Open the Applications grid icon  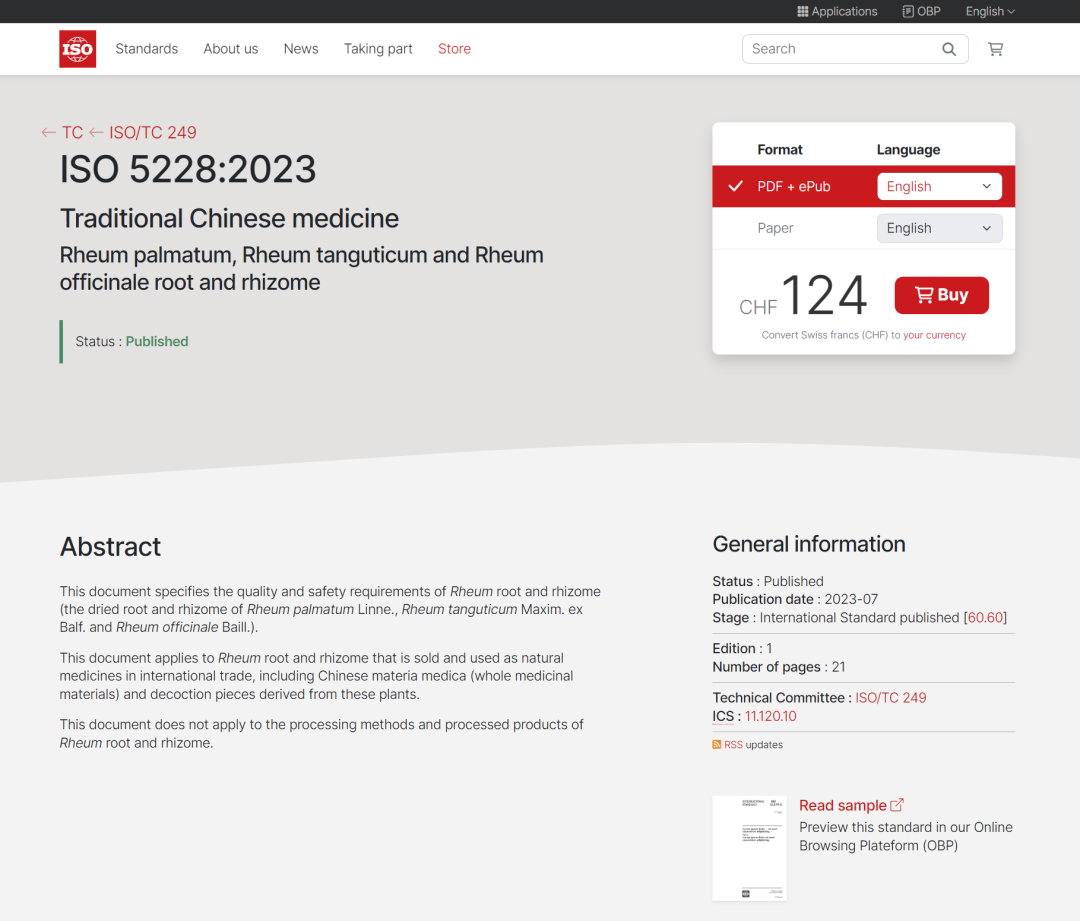(x=802, y=12)
